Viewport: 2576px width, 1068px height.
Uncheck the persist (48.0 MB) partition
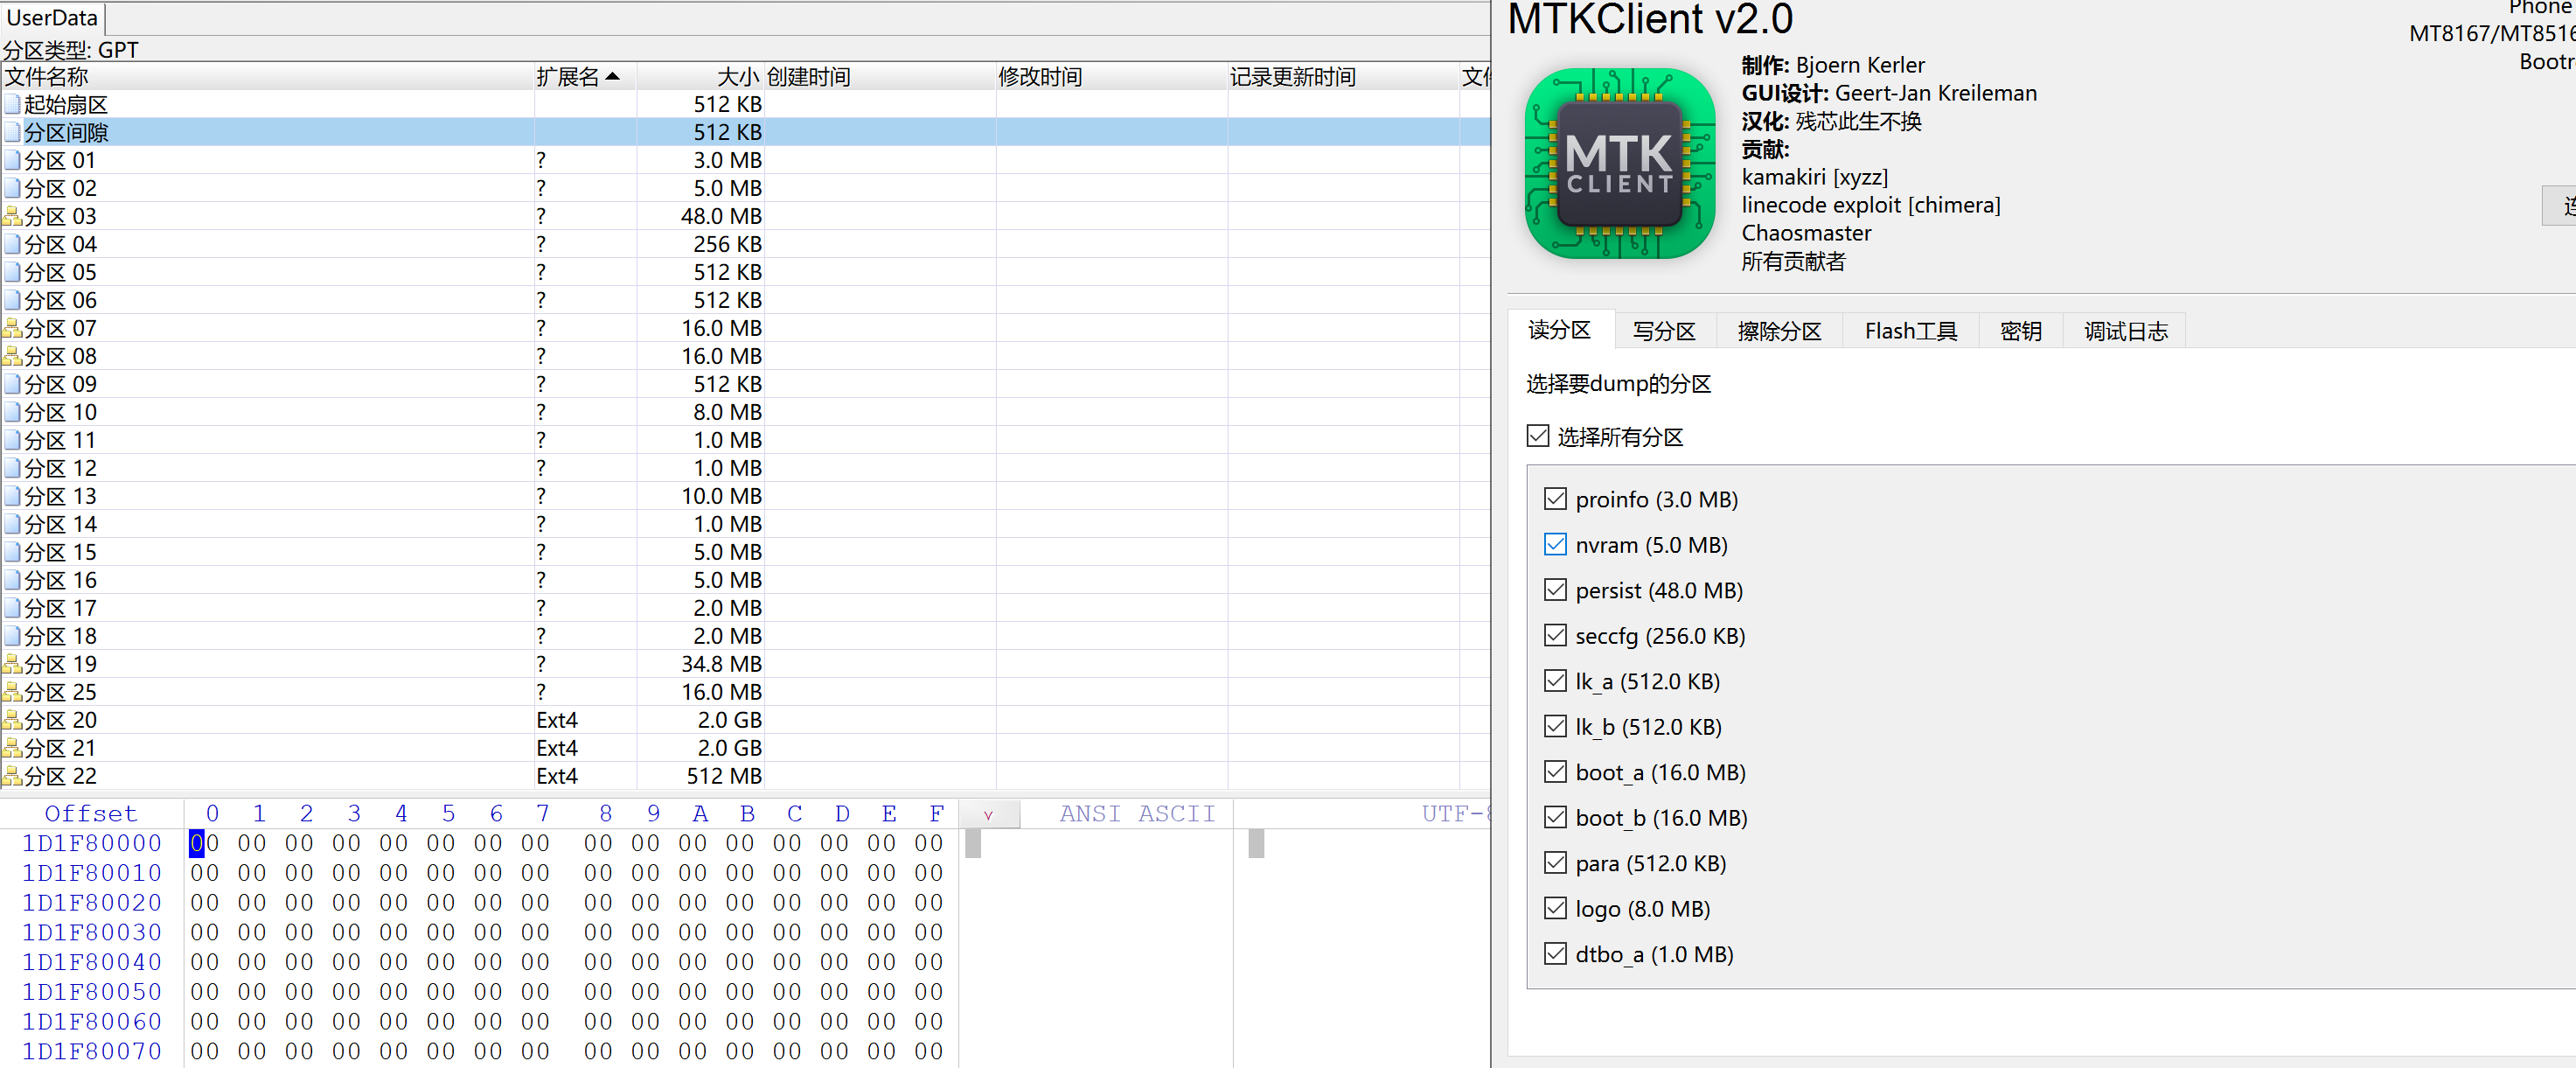(x=1555, y=590)
